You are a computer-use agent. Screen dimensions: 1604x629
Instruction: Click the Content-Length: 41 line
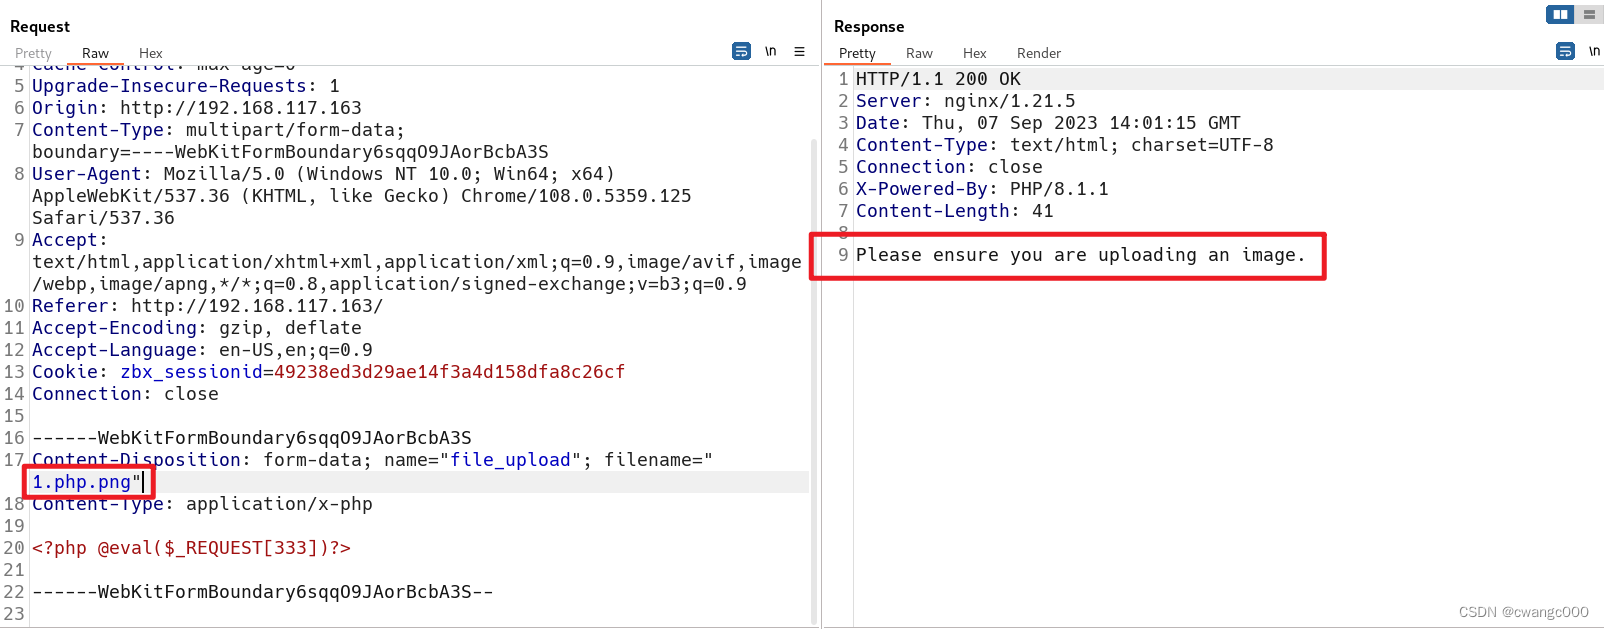pyautogui.click(x=955, y=211)
